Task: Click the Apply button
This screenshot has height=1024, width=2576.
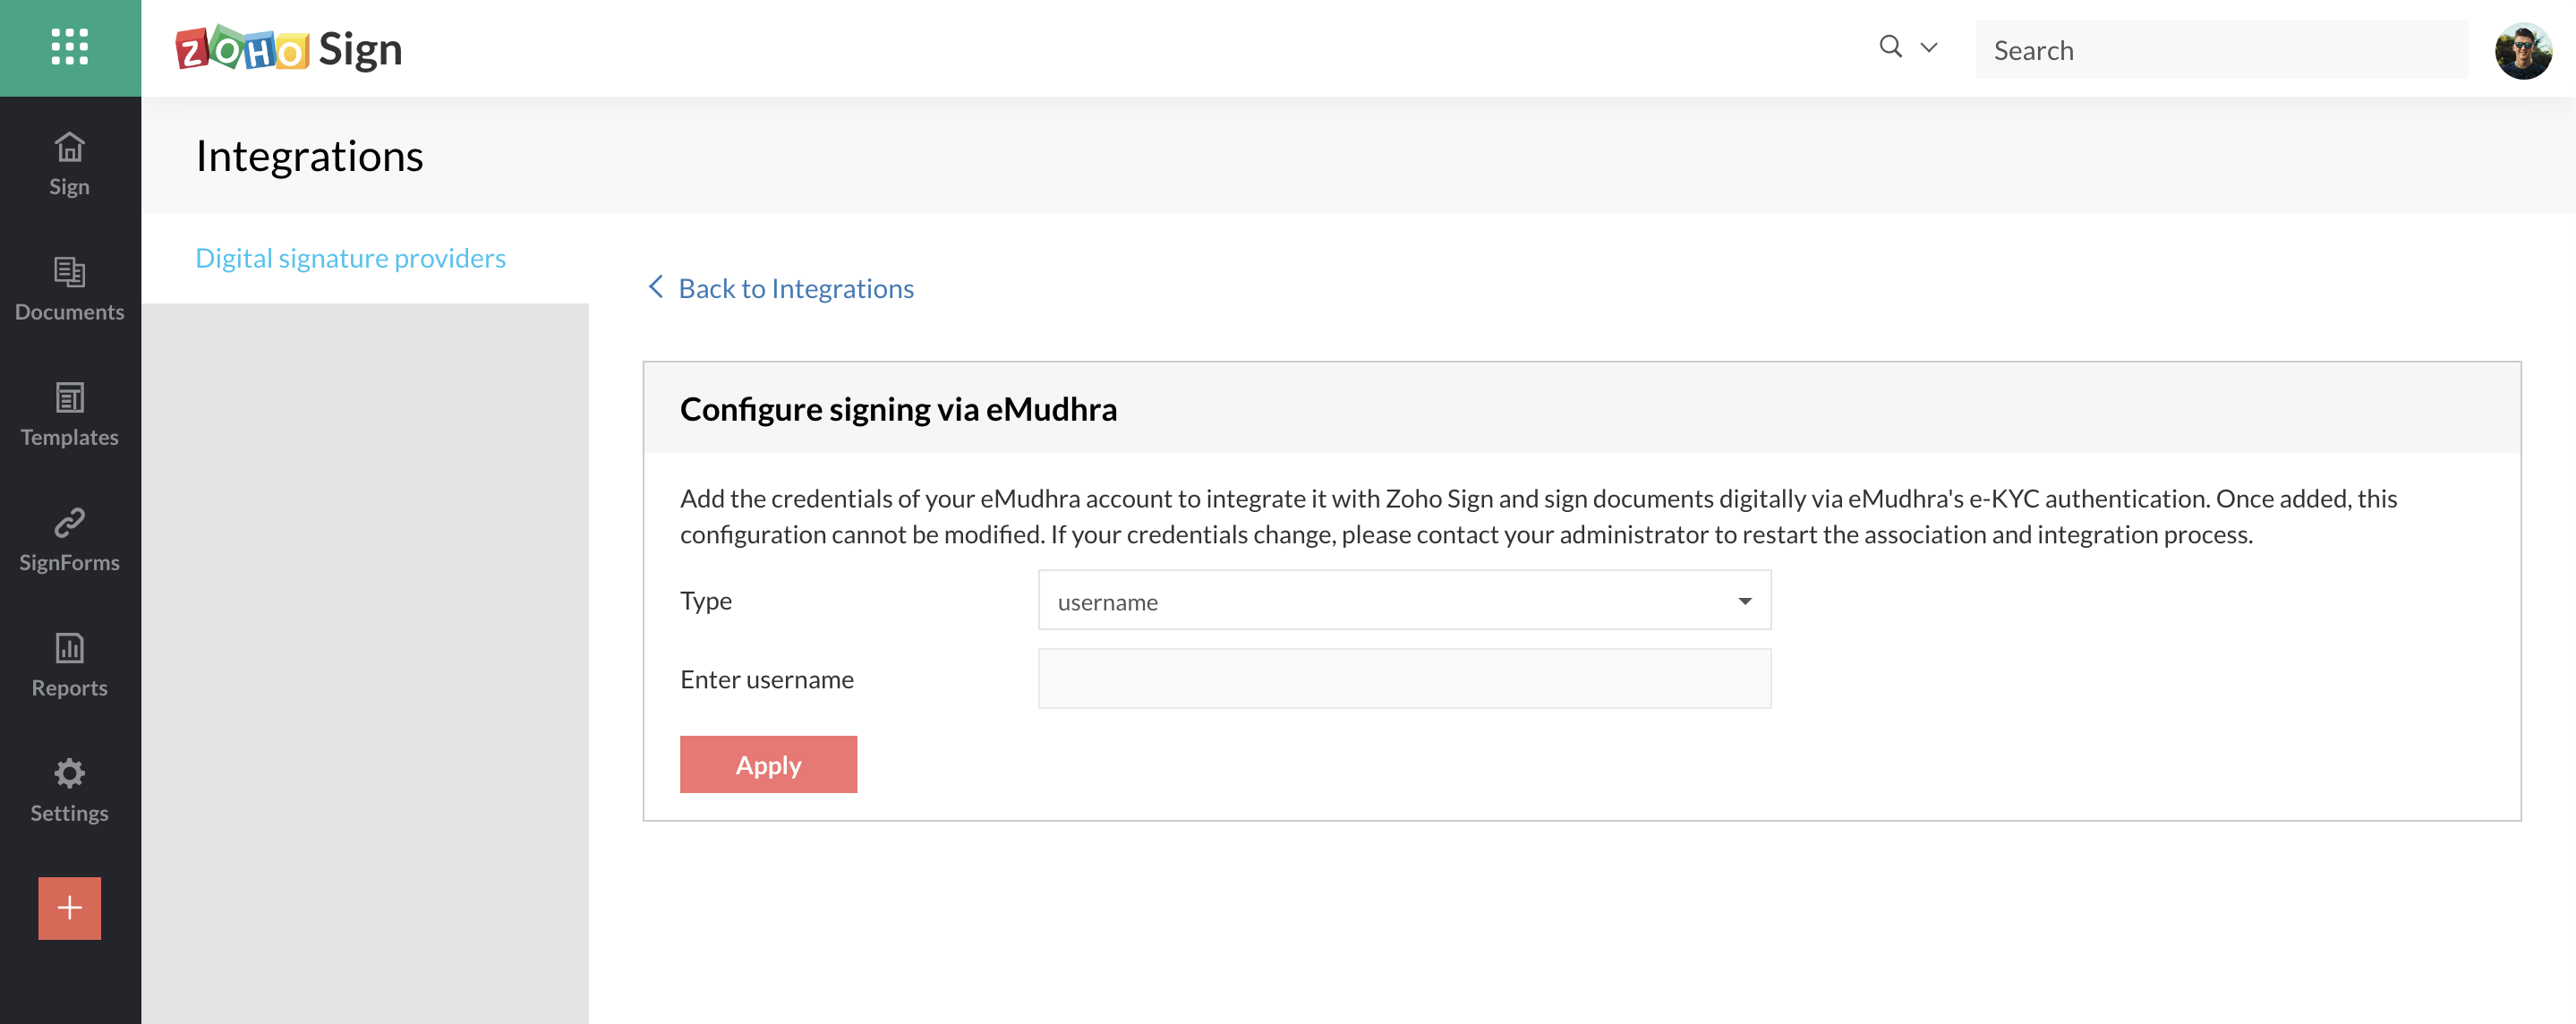Action: pyautogui.click(x=768, y=765)
